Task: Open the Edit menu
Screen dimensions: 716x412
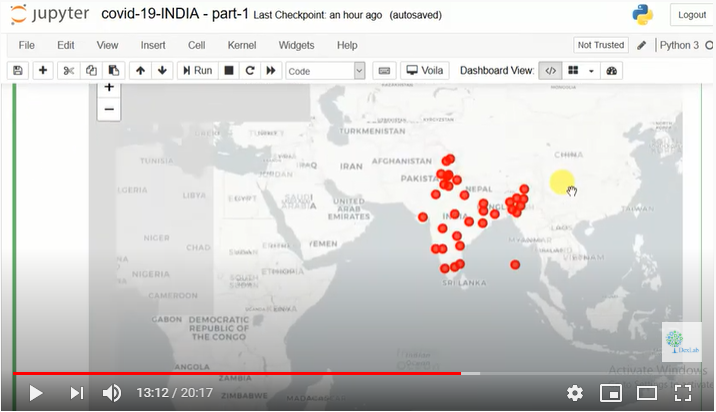Action: [66, 45]
